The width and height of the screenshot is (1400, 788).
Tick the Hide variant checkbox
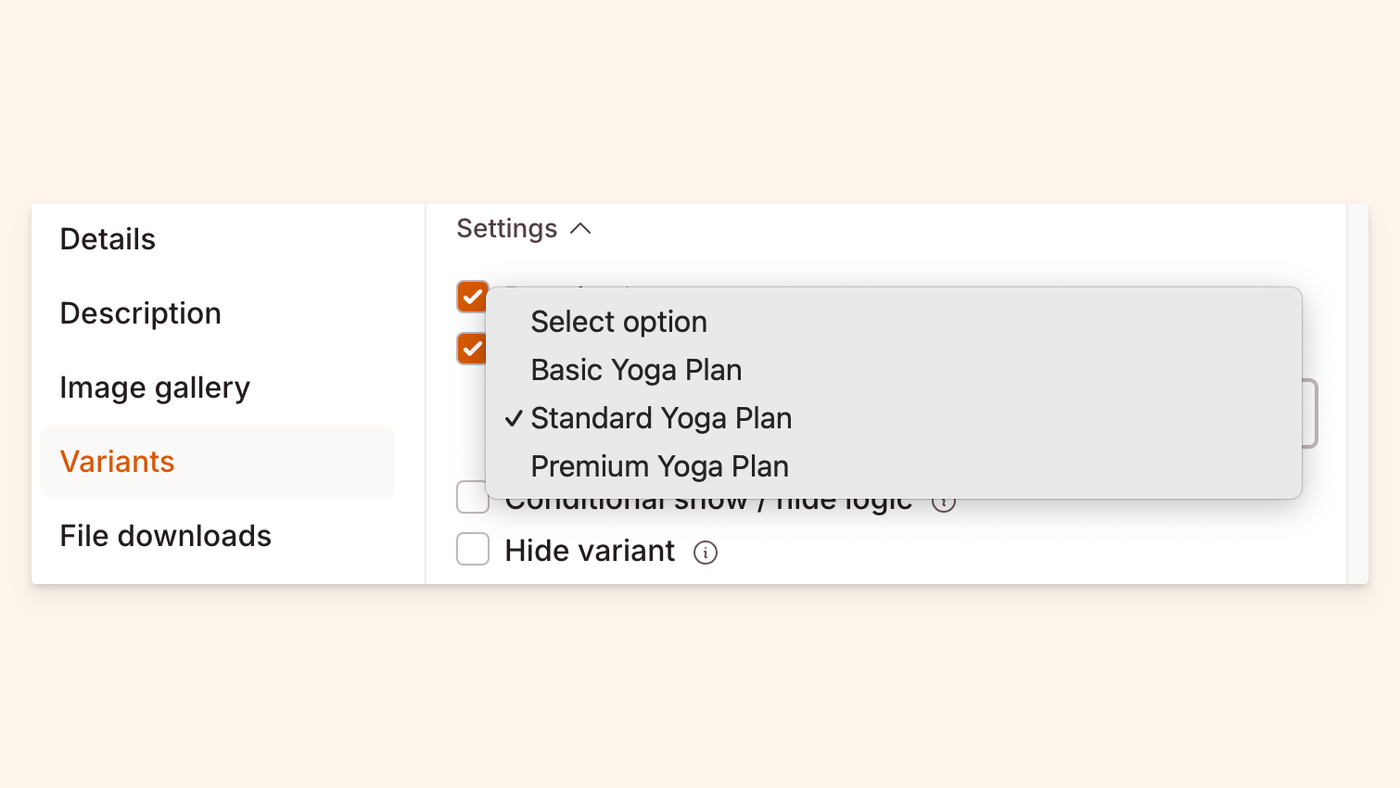(x=473, y=550)
